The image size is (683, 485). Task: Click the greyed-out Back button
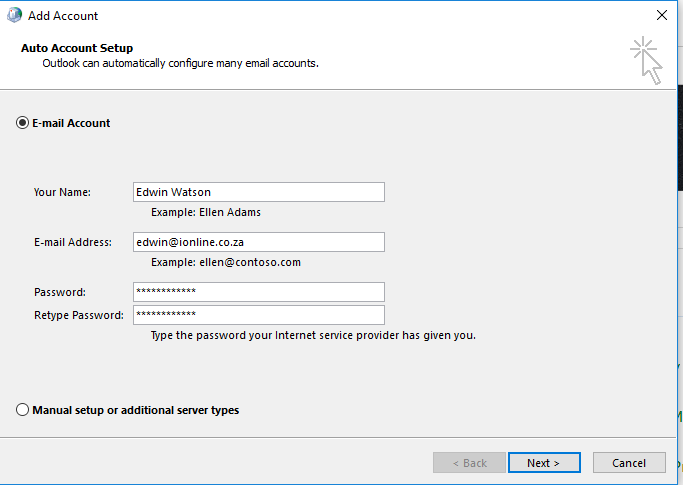(470, 463)
